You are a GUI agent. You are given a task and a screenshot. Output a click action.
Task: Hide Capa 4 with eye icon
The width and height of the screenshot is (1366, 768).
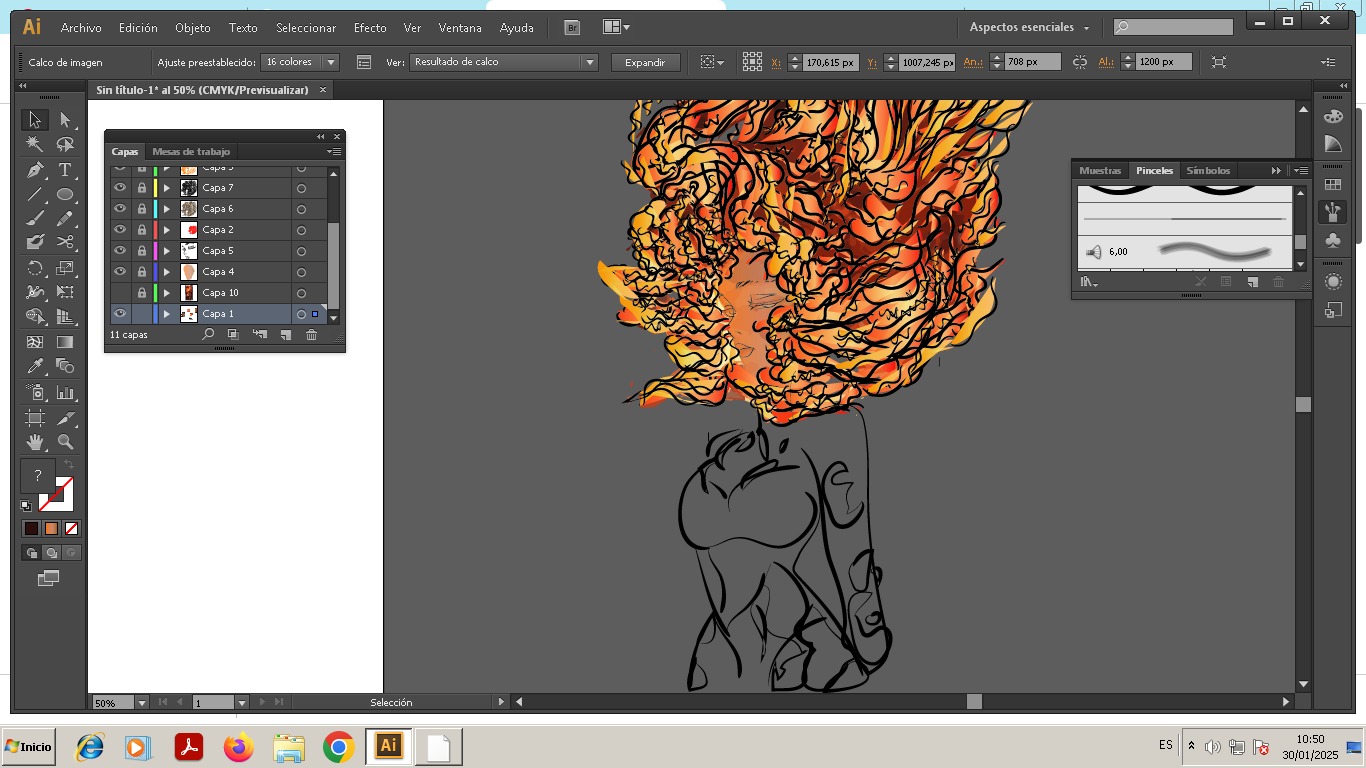[x=120, y=272]
